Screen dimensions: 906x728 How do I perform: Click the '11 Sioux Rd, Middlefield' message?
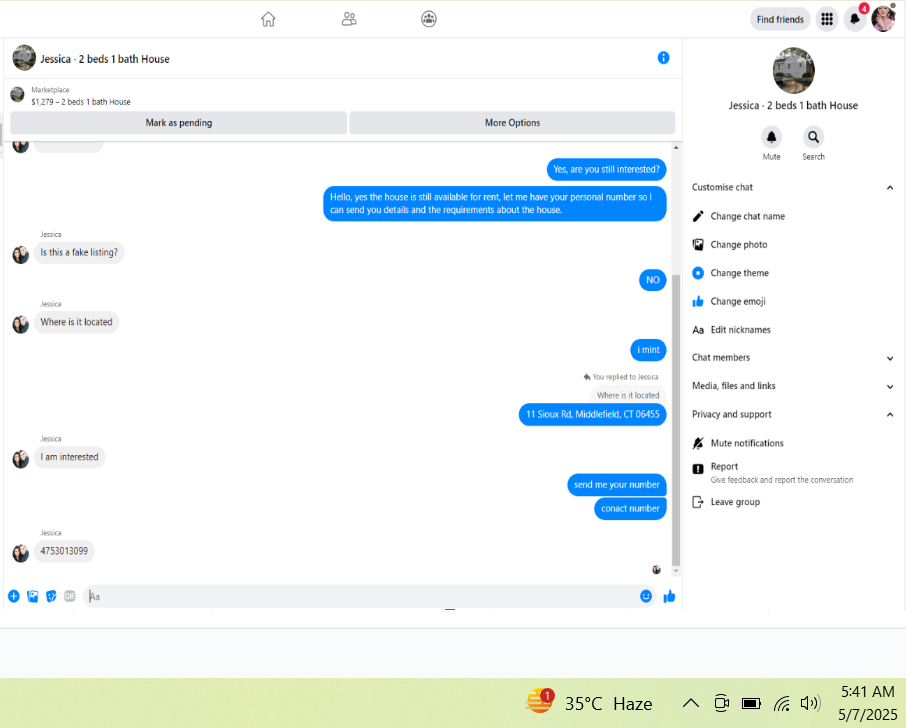592,414
